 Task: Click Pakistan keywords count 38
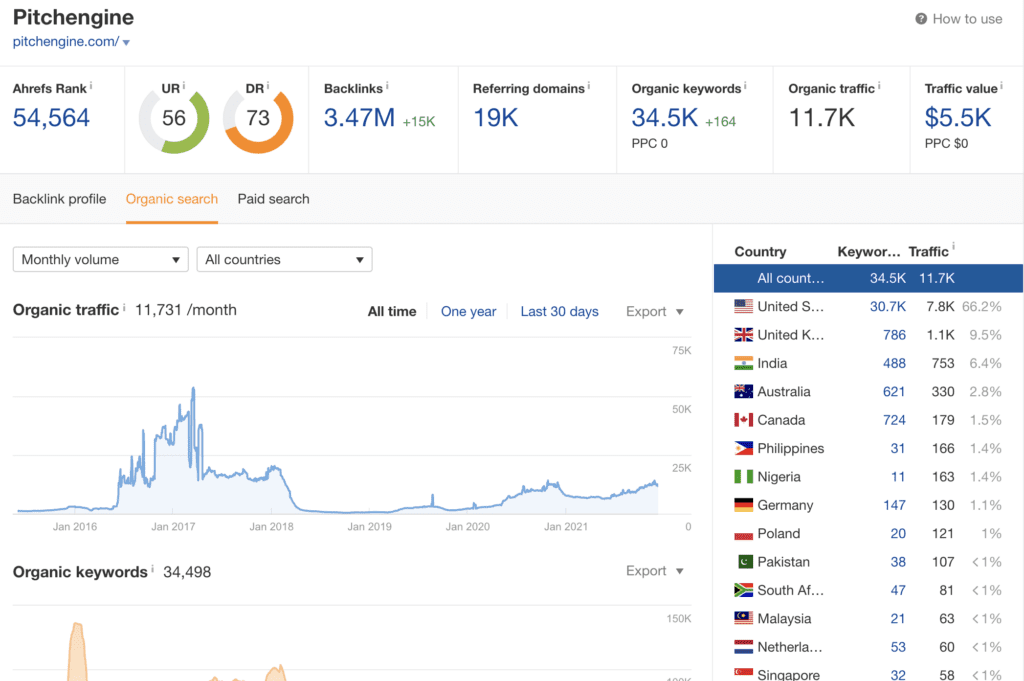pyautogui.click(x=898, y=562)
